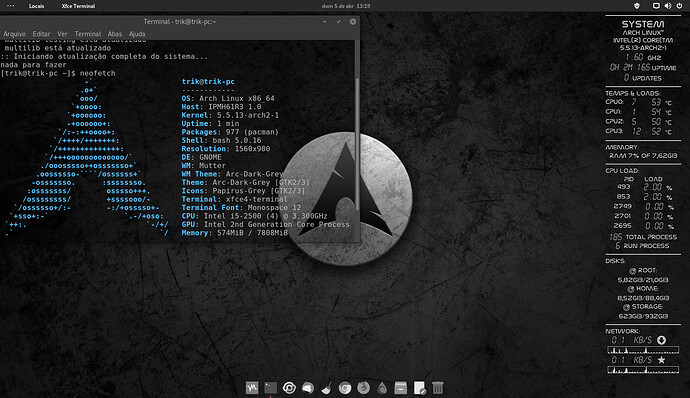Open the archive drawer icon in the dock
690x398 pixels.
click(x=400, y=388)
